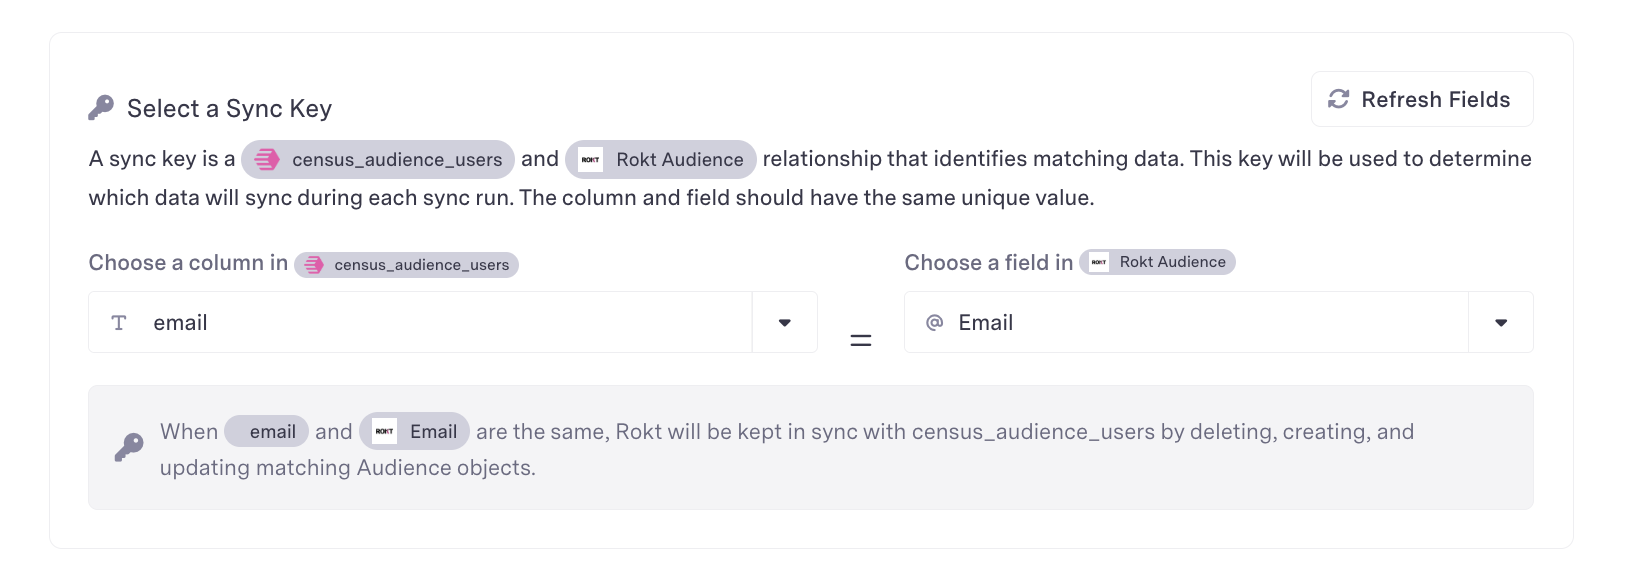
Task: Open the 'email' column selector
Action: [x=420, y=323]
